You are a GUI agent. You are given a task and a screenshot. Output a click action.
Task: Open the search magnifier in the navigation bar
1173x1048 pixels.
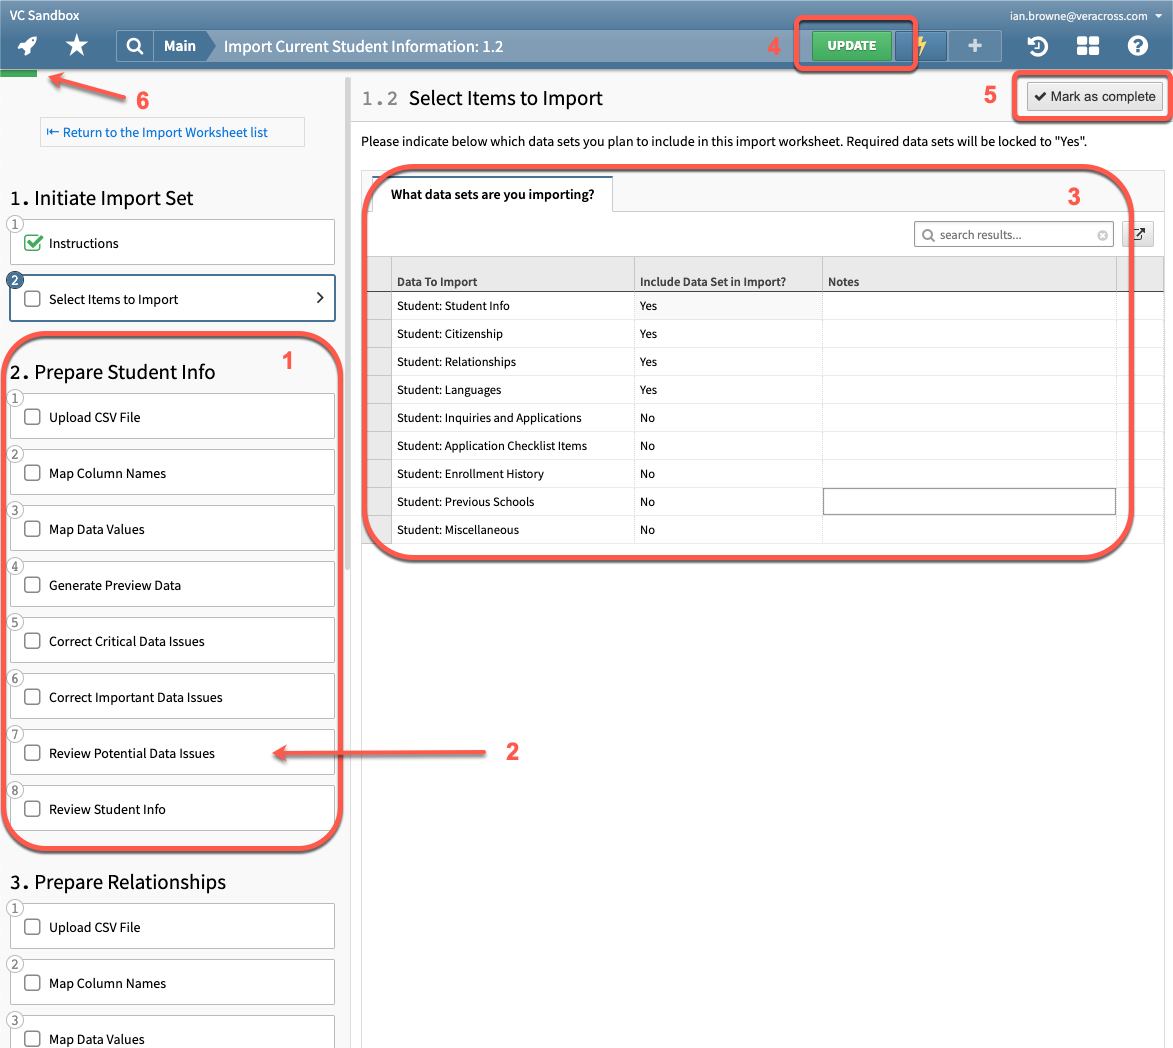tap(135, 45)
